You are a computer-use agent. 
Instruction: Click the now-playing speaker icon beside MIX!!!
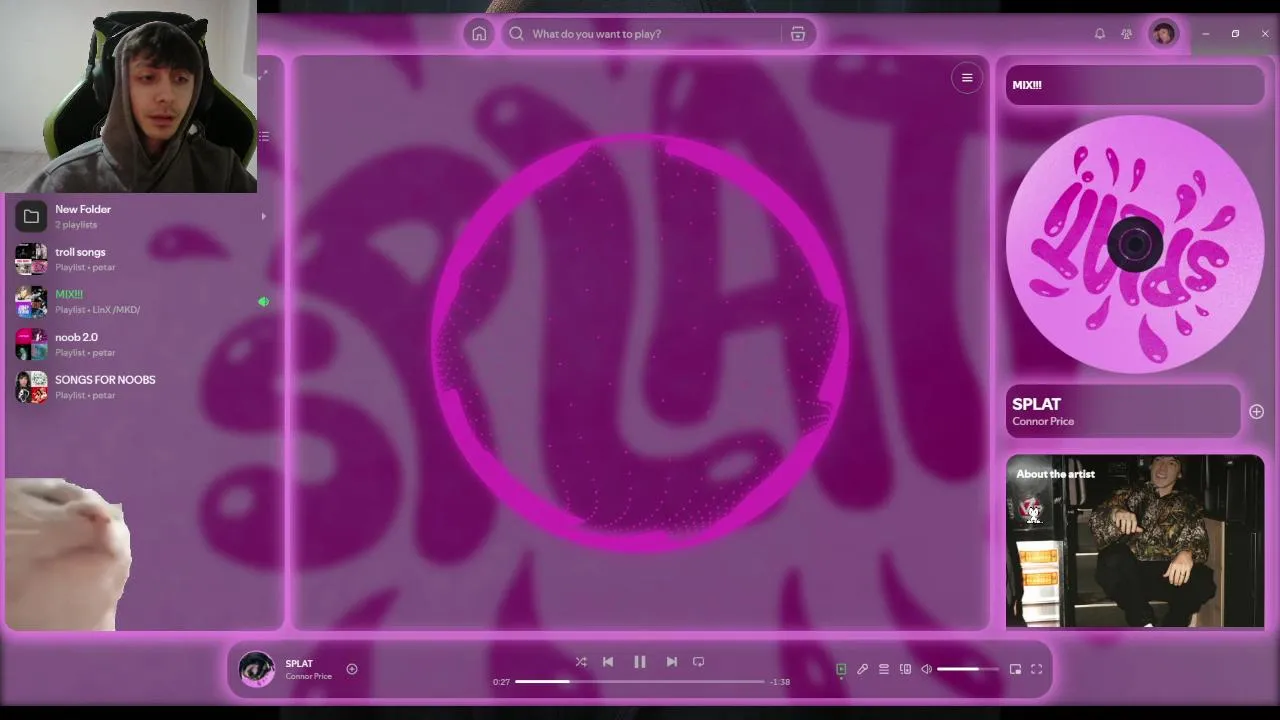264,301
